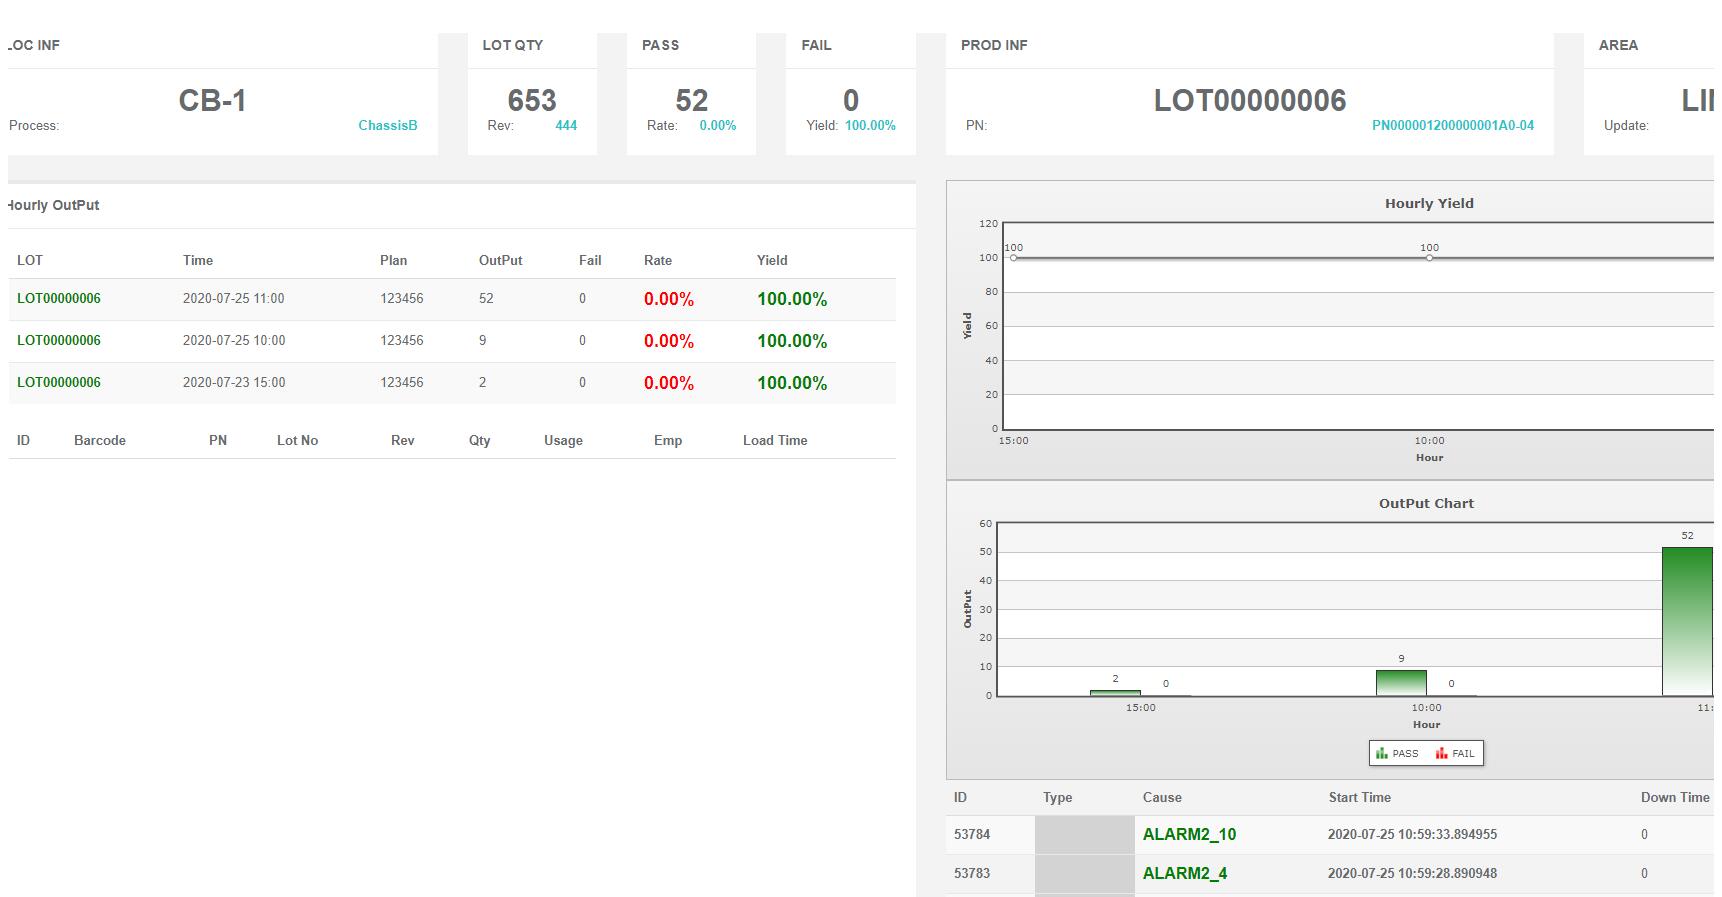Click the ChassisB process link

coord(387,126)
